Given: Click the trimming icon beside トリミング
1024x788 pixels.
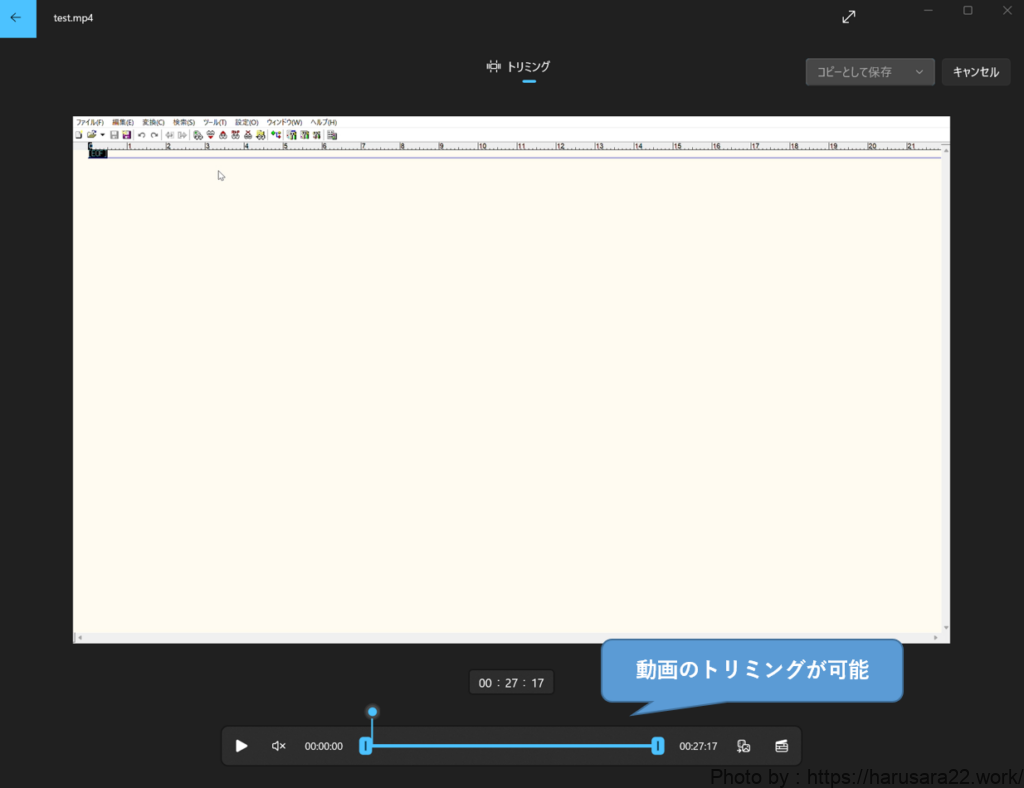Looking at the screenshot, I should 493,67.
